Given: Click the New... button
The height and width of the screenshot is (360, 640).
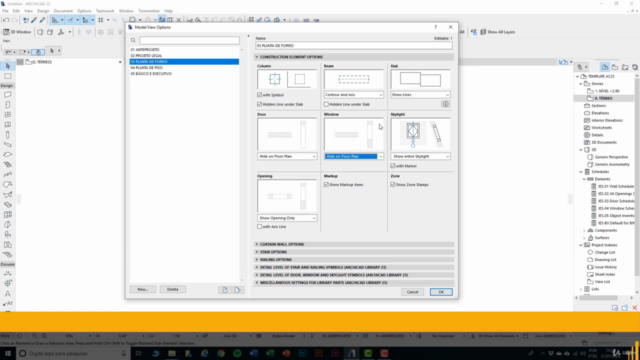Looking at the screenshot, I should tap(143, 289).
